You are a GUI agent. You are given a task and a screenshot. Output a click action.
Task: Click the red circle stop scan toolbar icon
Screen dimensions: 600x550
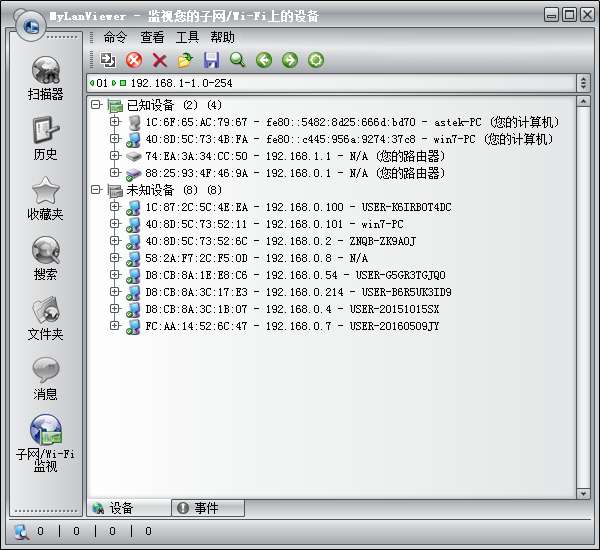point(134,61)
